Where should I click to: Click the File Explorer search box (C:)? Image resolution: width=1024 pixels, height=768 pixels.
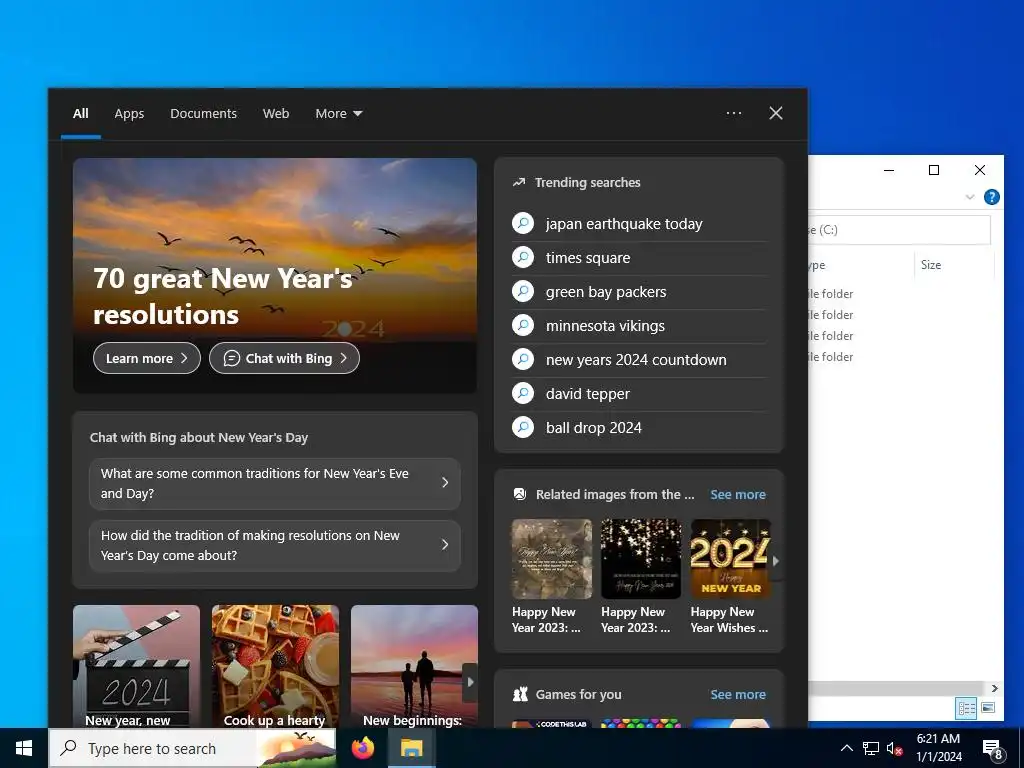click(x=899, y=230)
